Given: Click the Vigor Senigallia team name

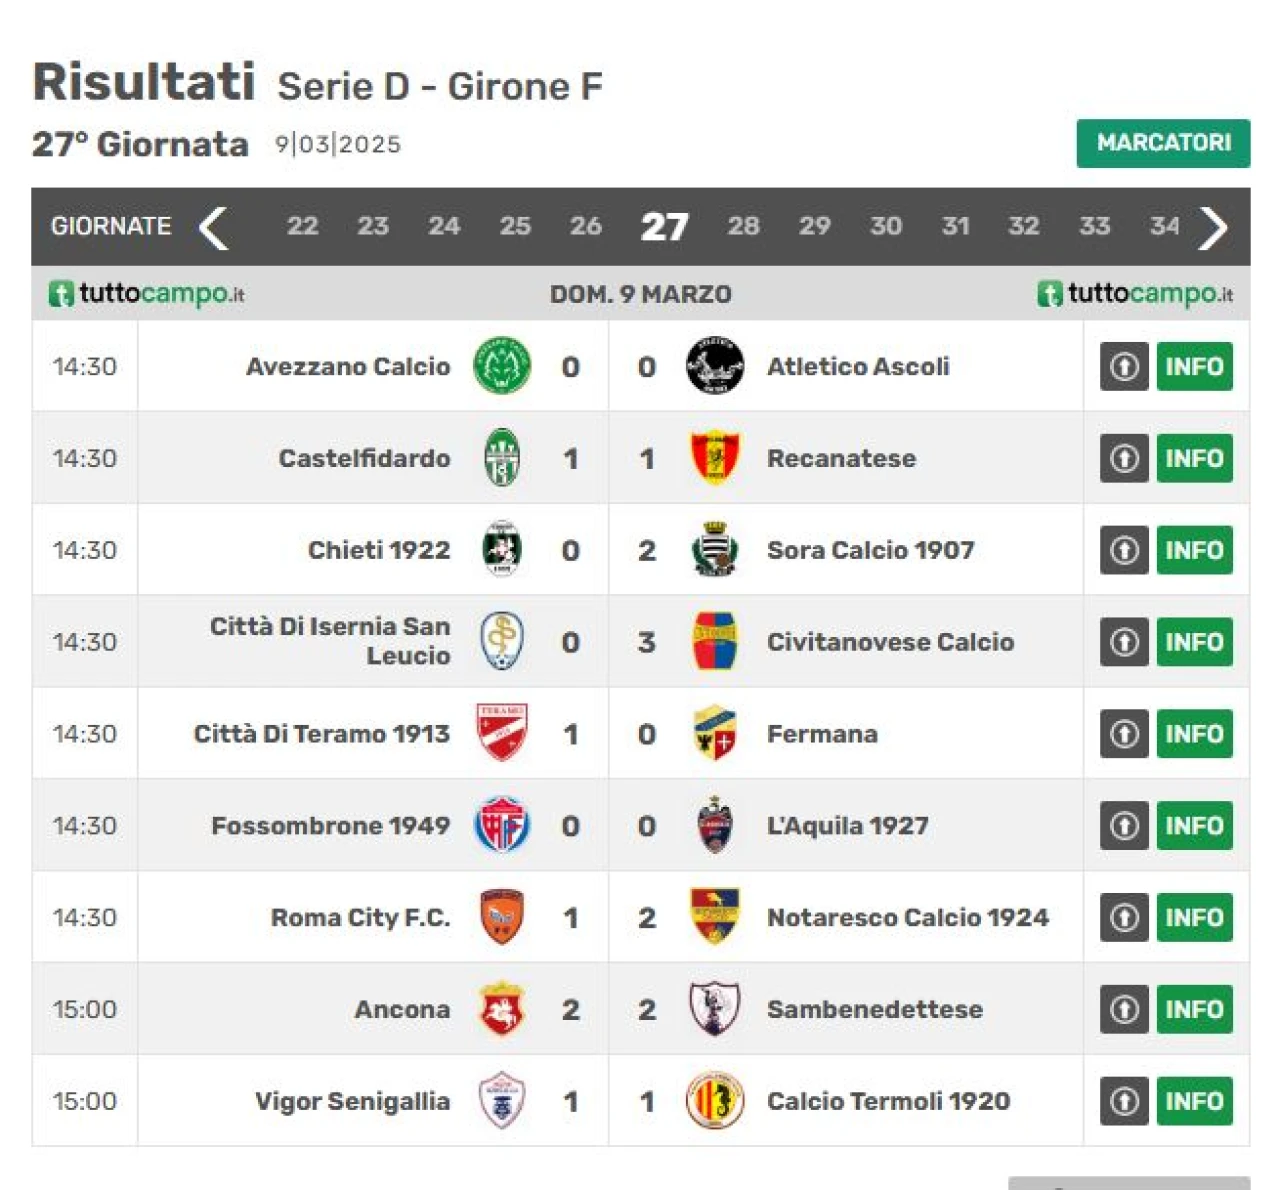Looking at the screenshot, I should tap(352, 1101).
